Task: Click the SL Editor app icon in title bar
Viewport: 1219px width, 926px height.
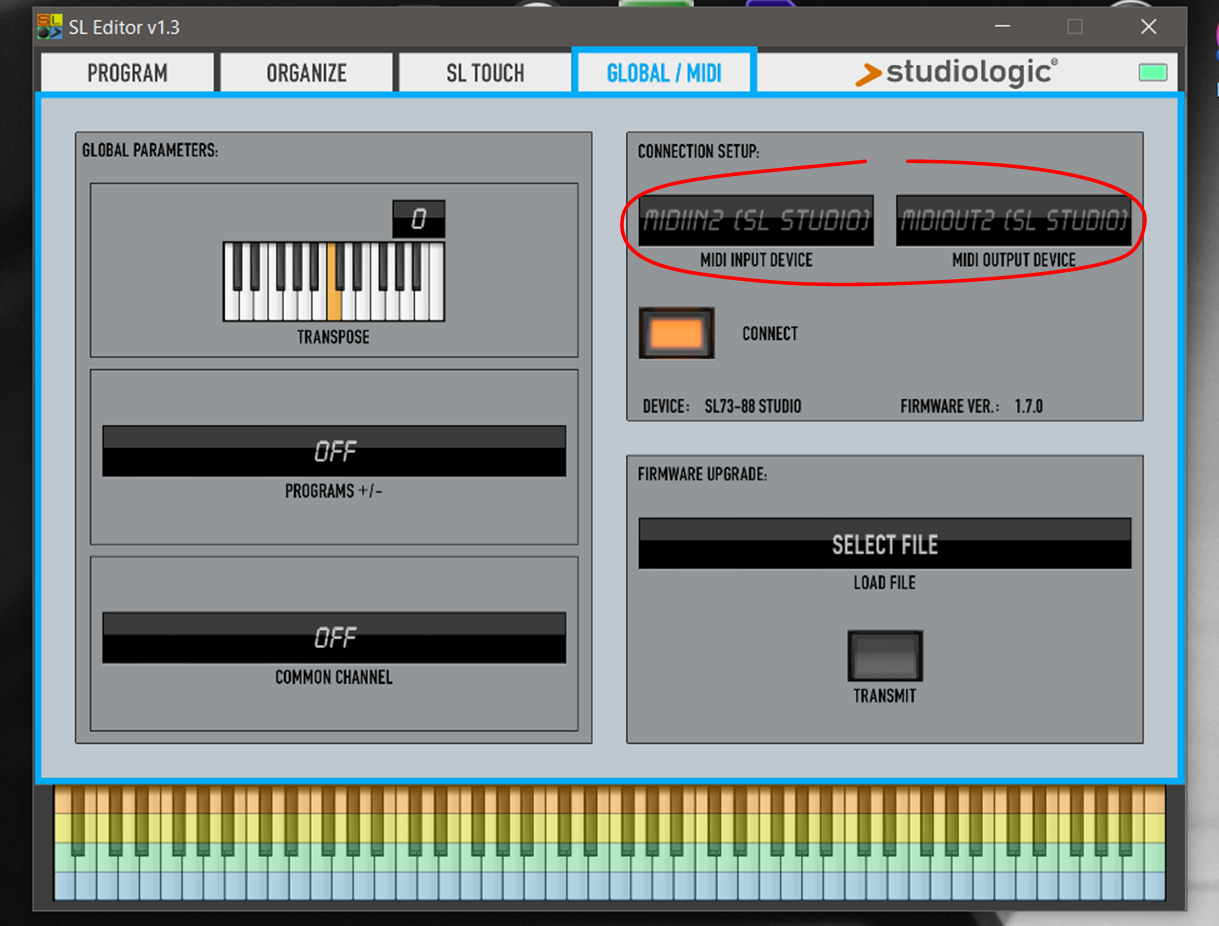Action: click(x=49, y=27)
